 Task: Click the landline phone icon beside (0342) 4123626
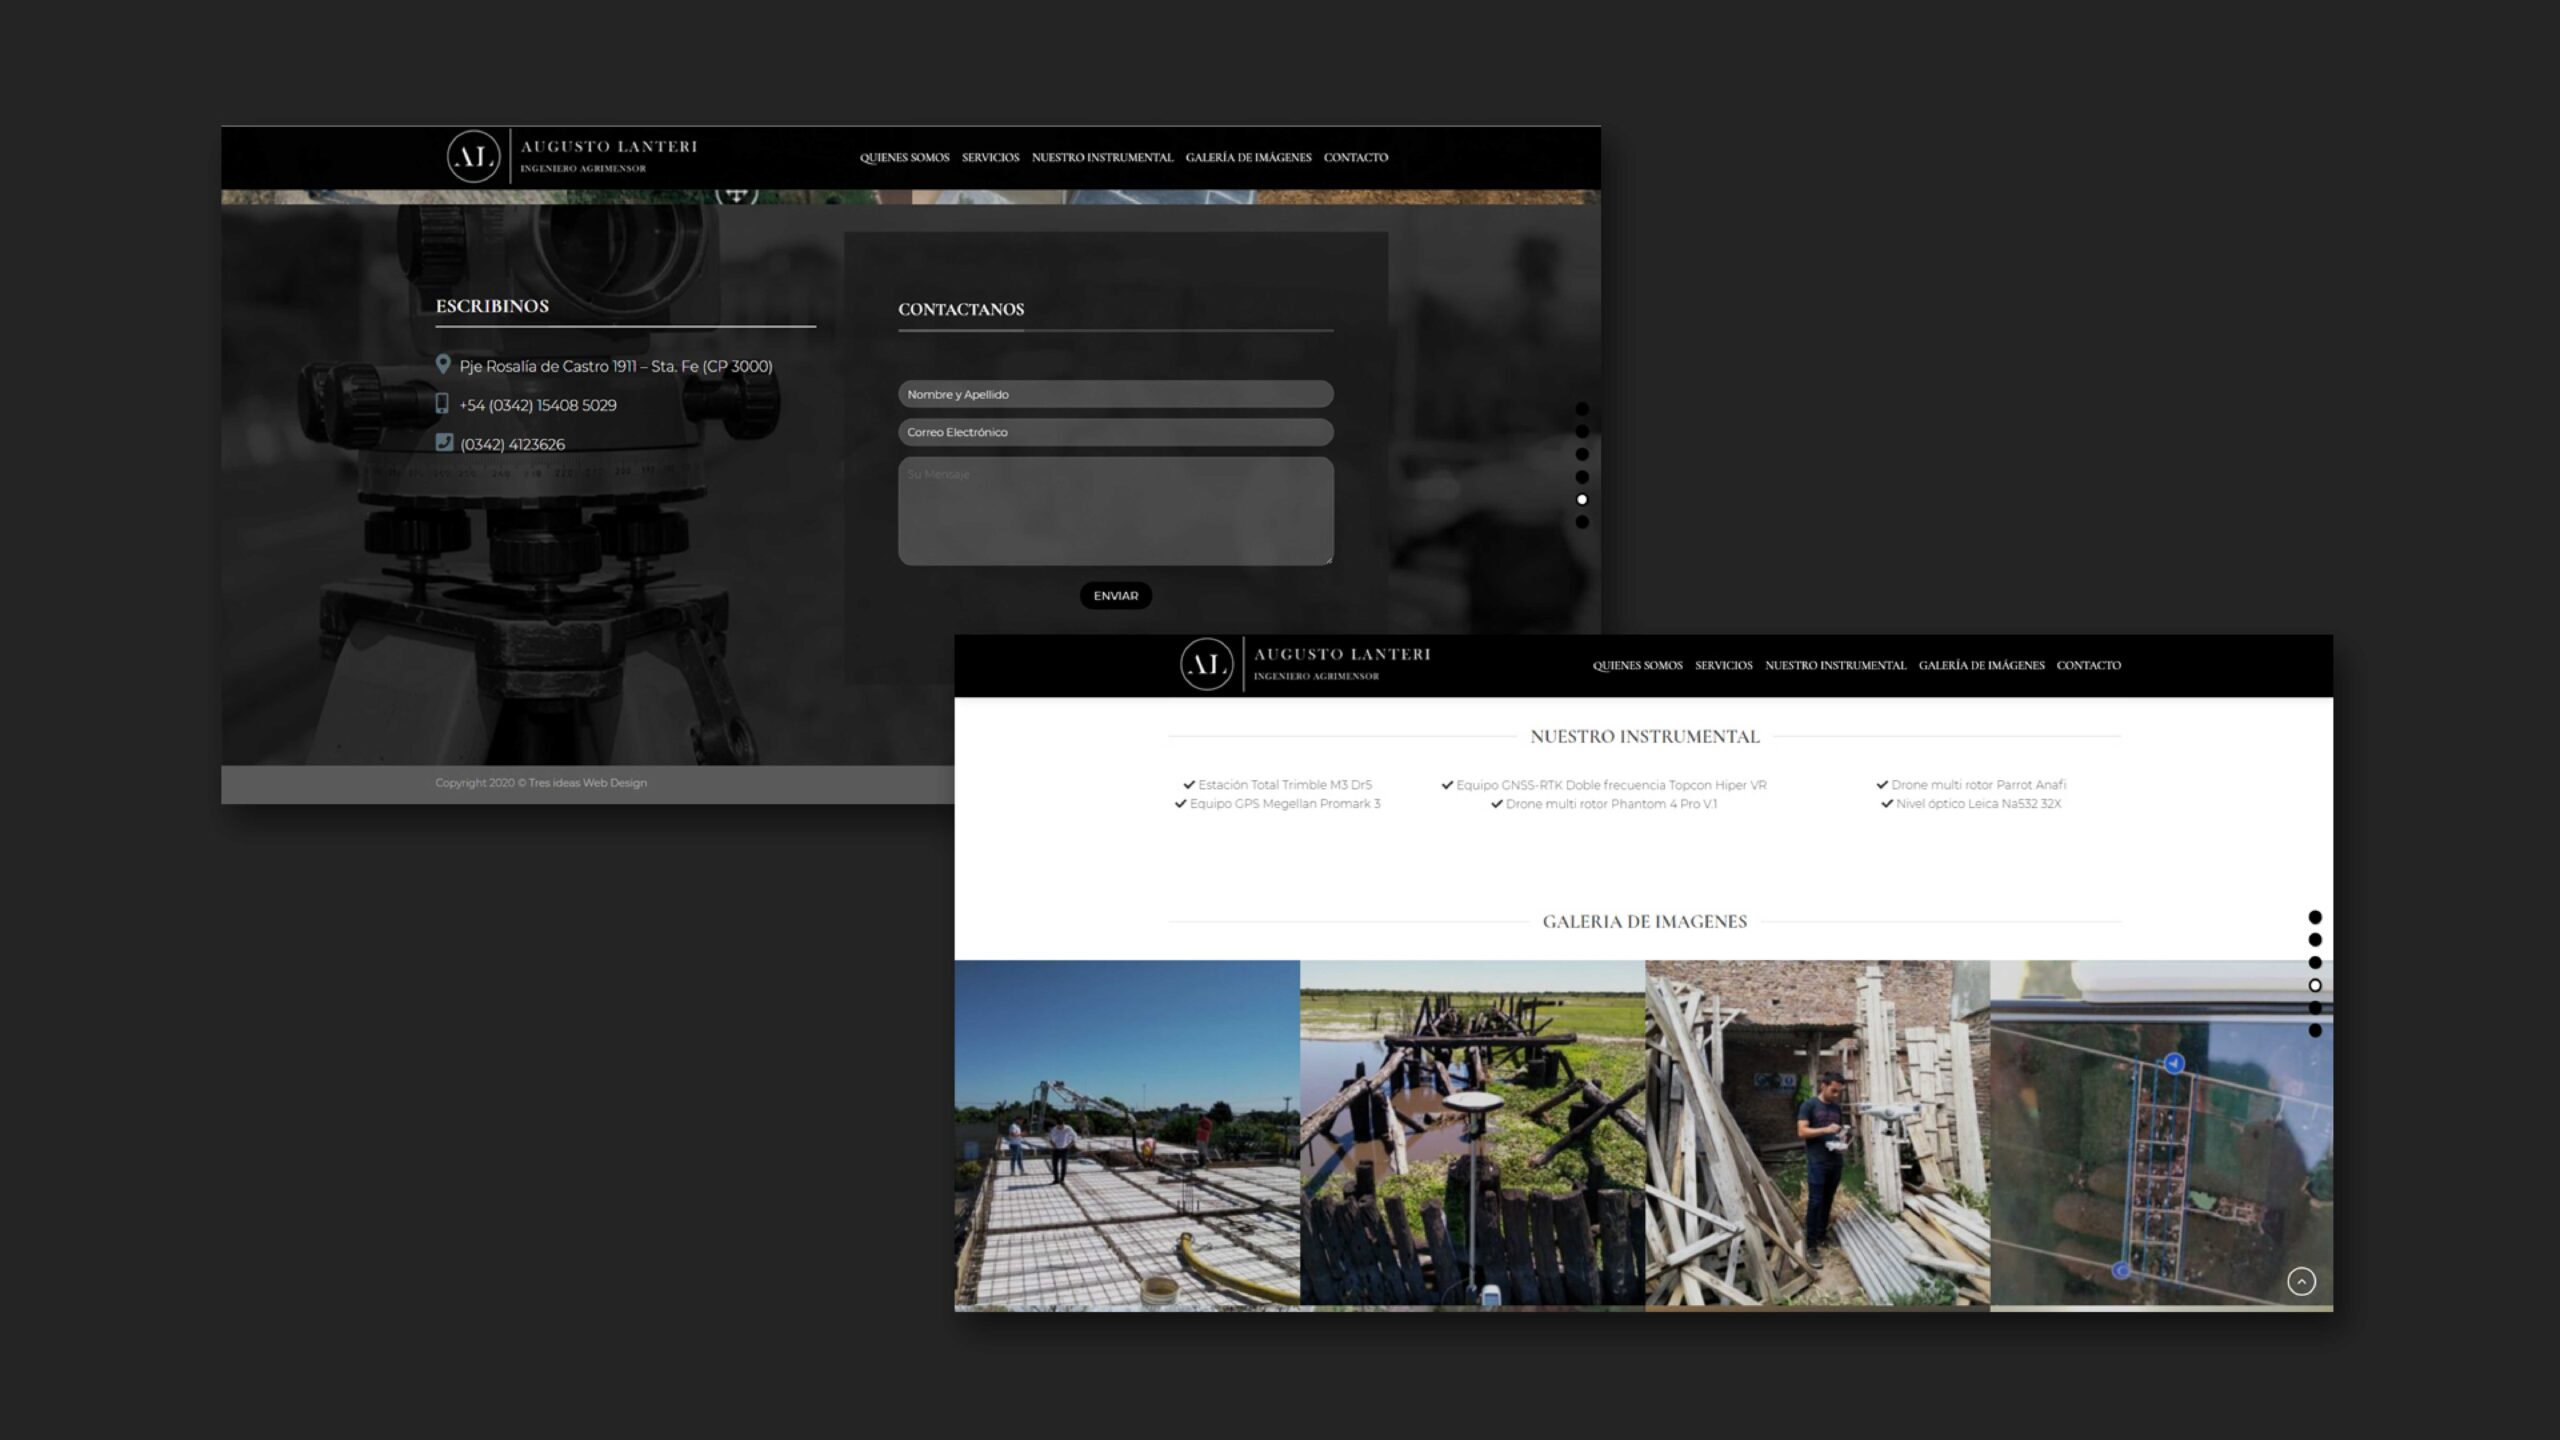click(444, 443)
